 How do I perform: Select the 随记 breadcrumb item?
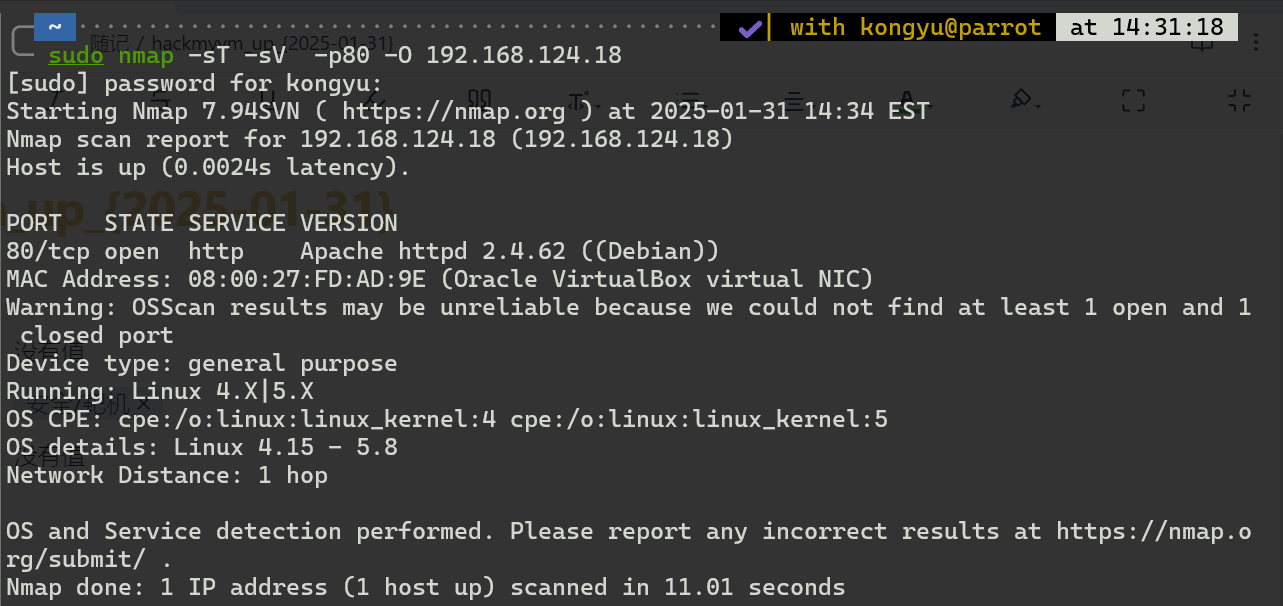point(106,43)
